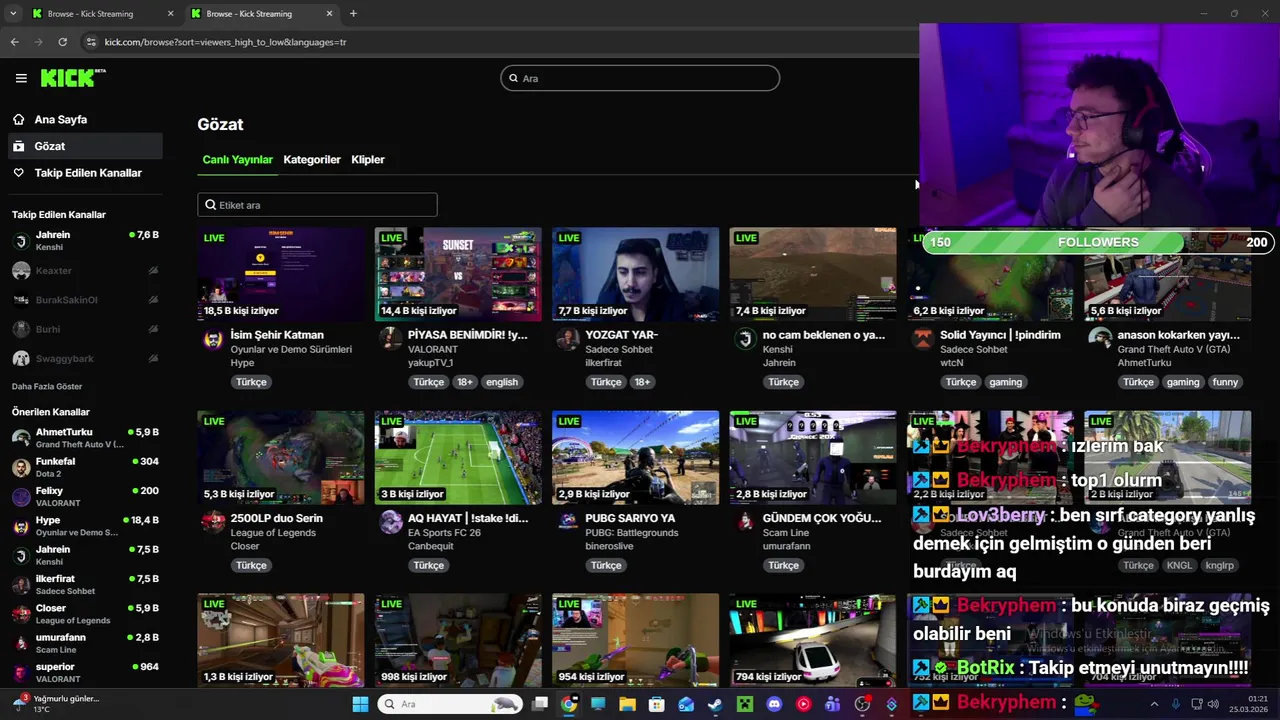This screenshot has height=720, width=1280.
Task: Open VALORANT category link under PİYASA BENİMDİR
Action: click(432, 349)
